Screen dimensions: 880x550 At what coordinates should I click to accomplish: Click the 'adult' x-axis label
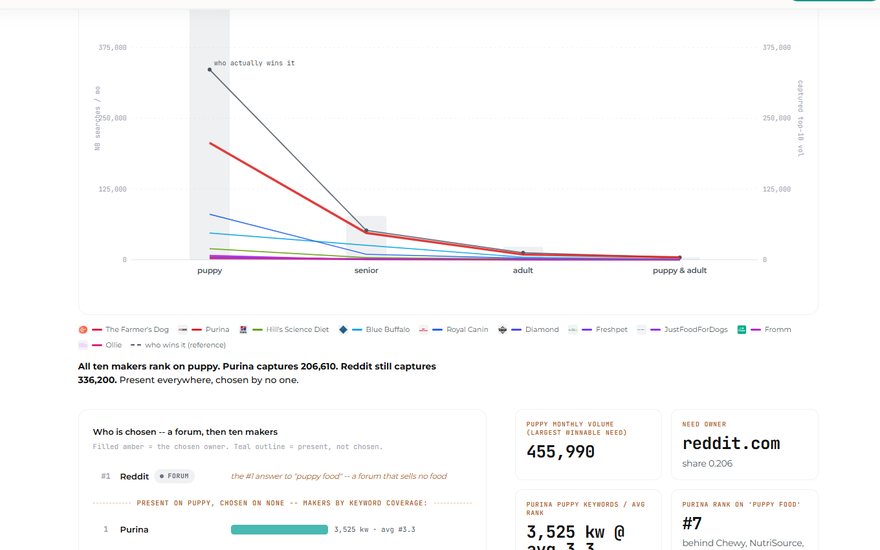(x=522, y=271)
